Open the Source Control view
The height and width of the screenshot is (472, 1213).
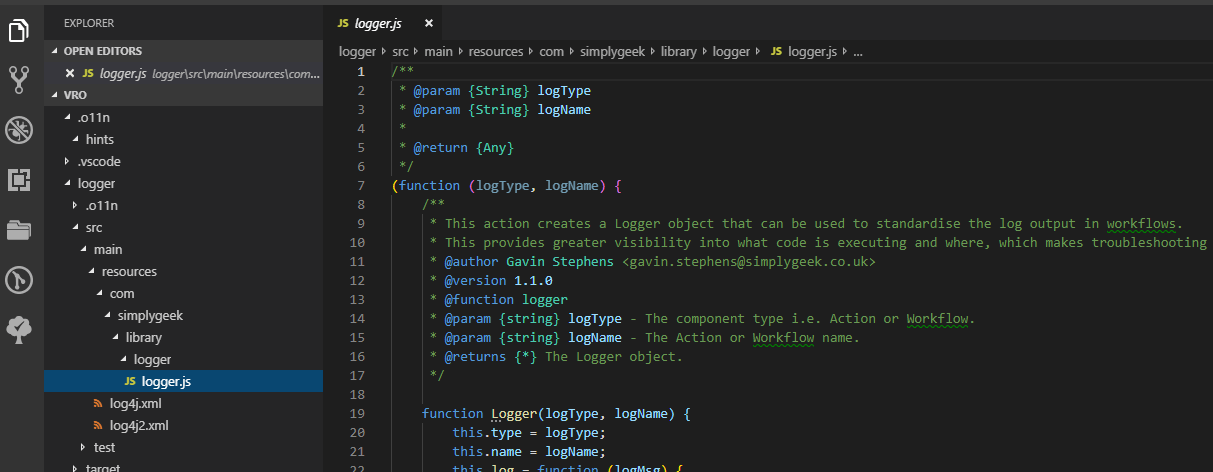pos(19,80)
